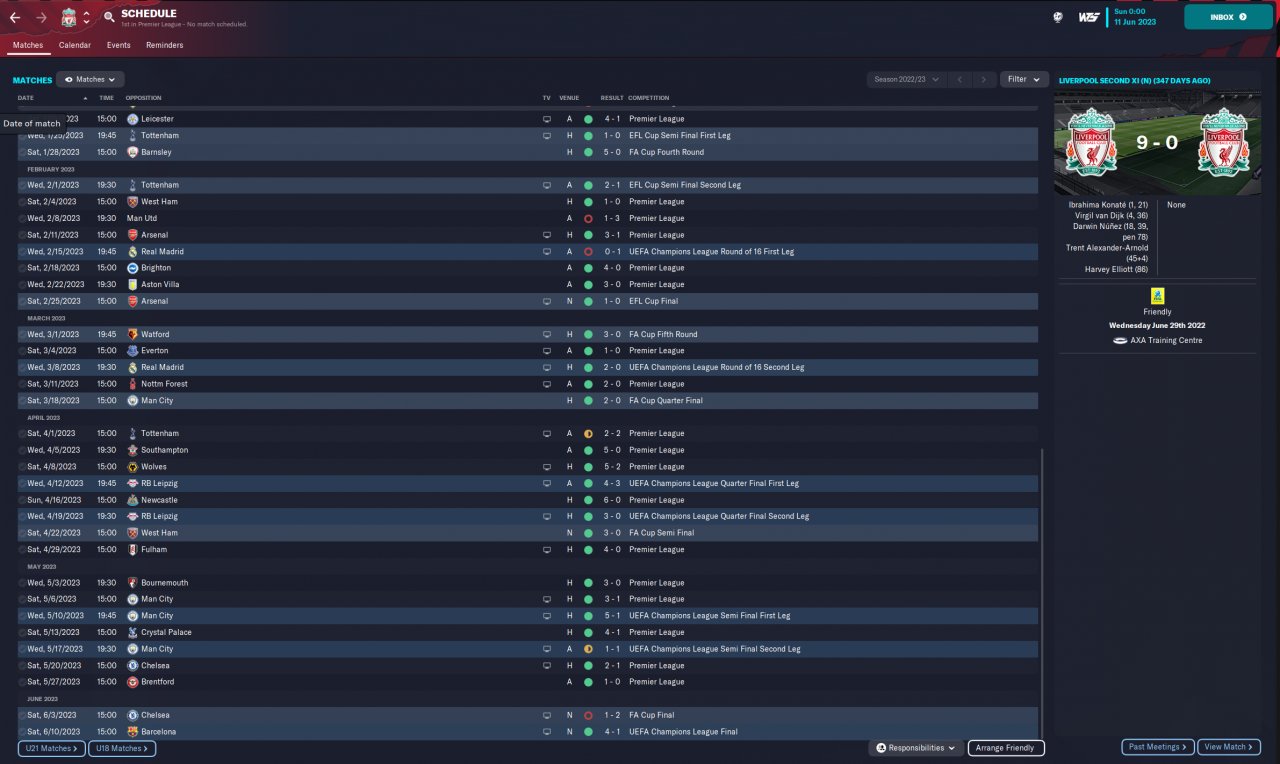Click the Friendly competition logo icon
The height and width of the screenshot is (764, 1280).
point(1157,296)
